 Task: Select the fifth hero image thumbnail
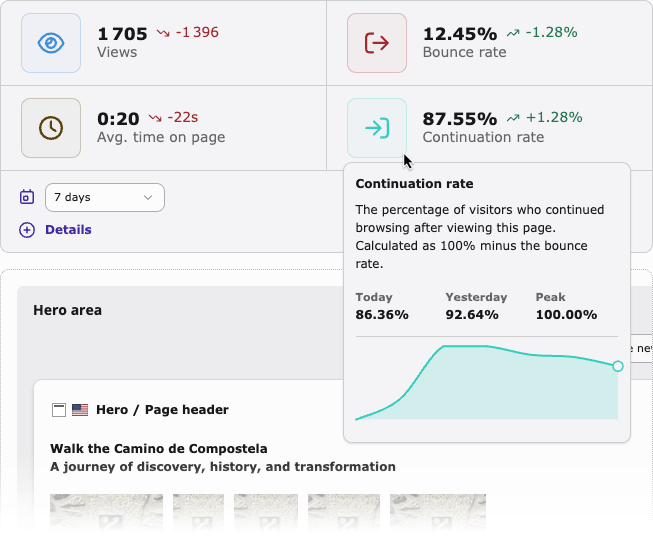(x=438, y=515)
